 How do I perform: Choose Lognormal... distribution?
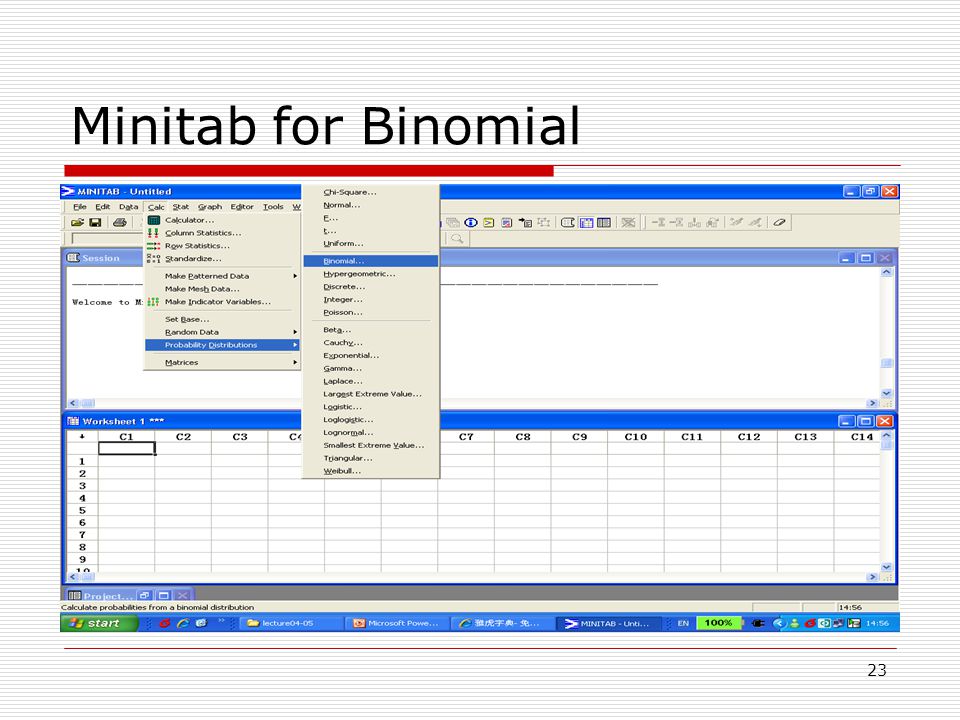pyautogui.click(x=371, y=432)
